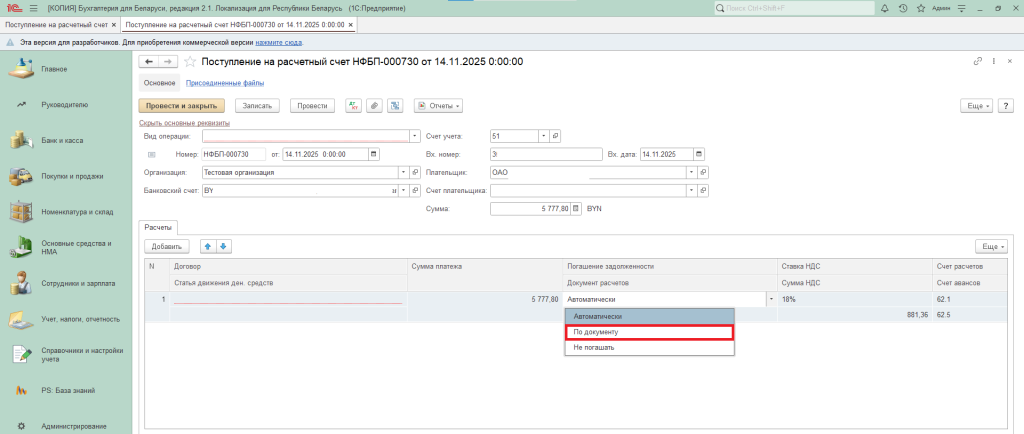Click into the Вх. номер field
The height and width of the screenshot is (434, 1024).
(x=544, y=154)
